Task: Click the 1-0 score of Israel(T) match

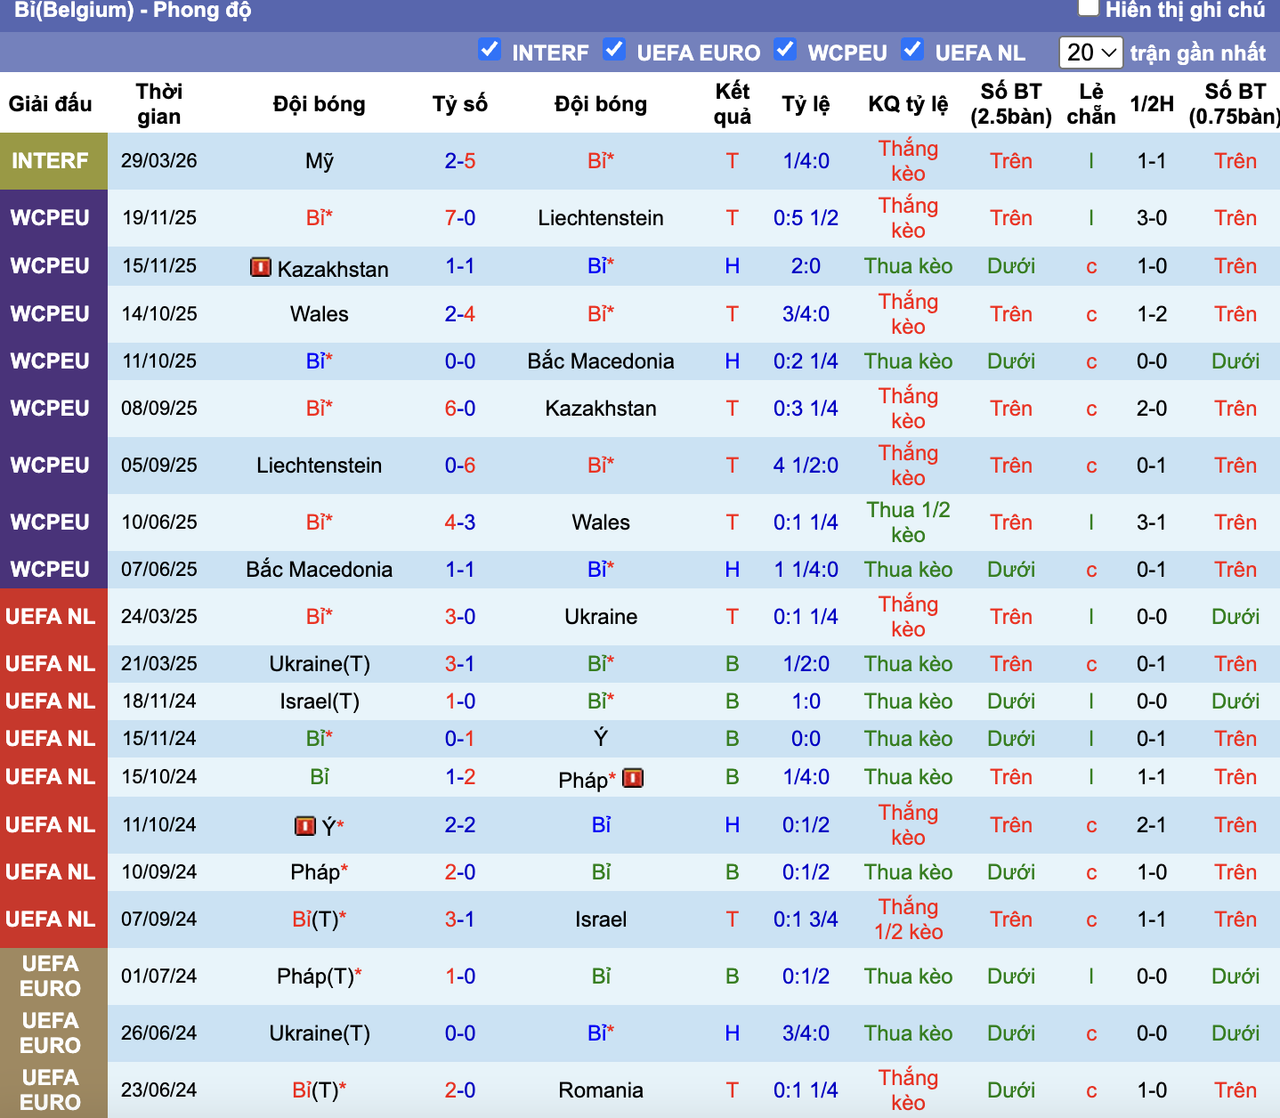Action: pos(460,701)
